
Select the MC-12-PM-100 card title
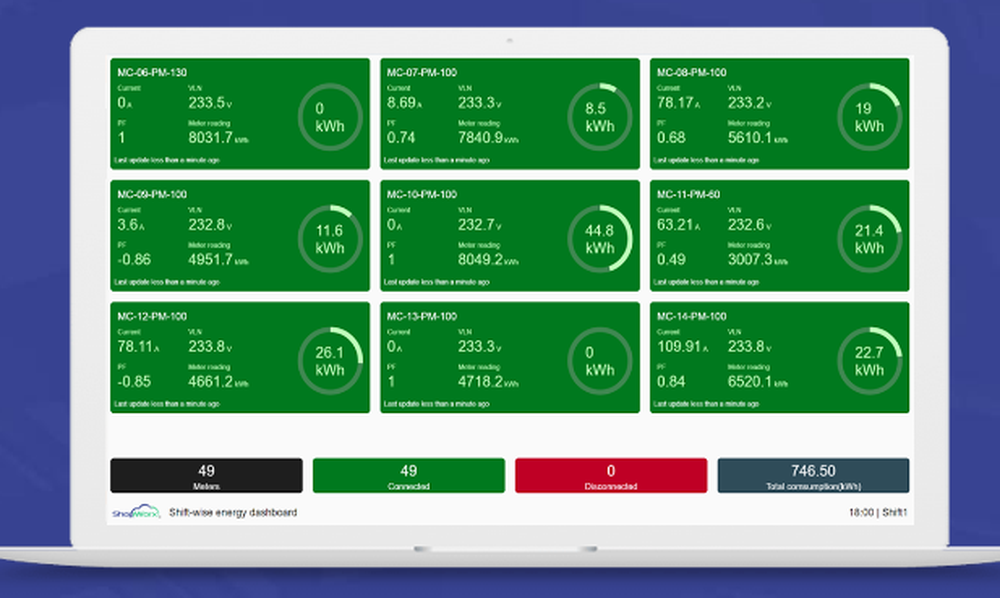[152, 316]
